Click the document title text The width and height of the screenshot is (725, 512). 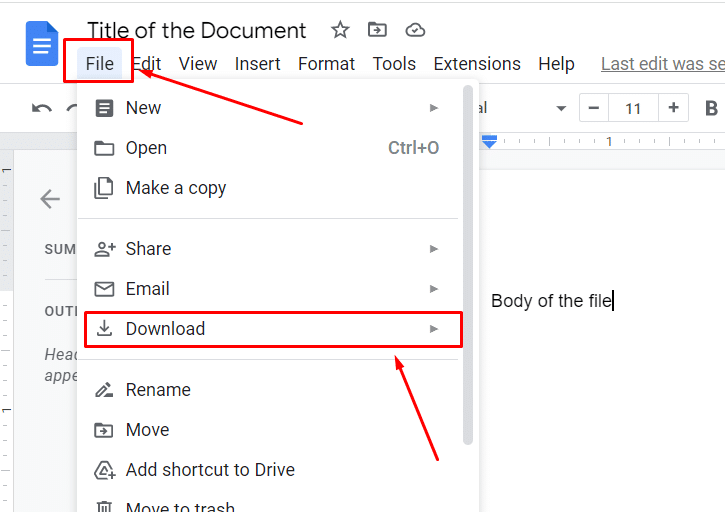pyautogui.click(x=197, y=31)
